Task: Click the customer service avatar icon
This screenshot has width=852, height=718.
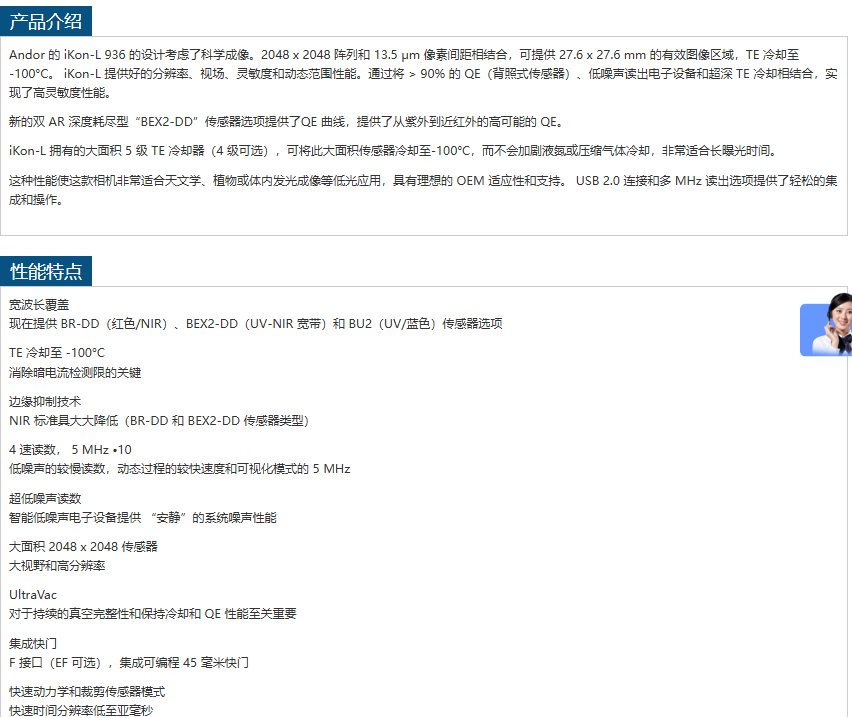Action: tap(826, 326)
